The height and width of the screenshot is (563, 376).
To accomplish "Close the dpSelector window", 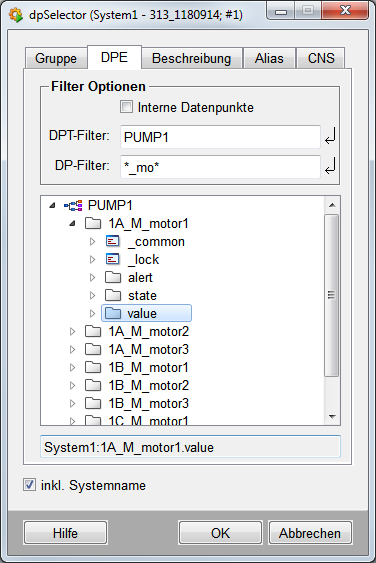I will [x=345, y=10].
